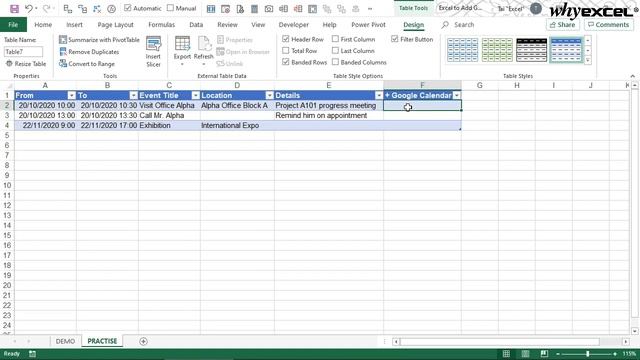Enable Total Row option
The height and width of the screenshot is (360, 640).
click(286, 51)
